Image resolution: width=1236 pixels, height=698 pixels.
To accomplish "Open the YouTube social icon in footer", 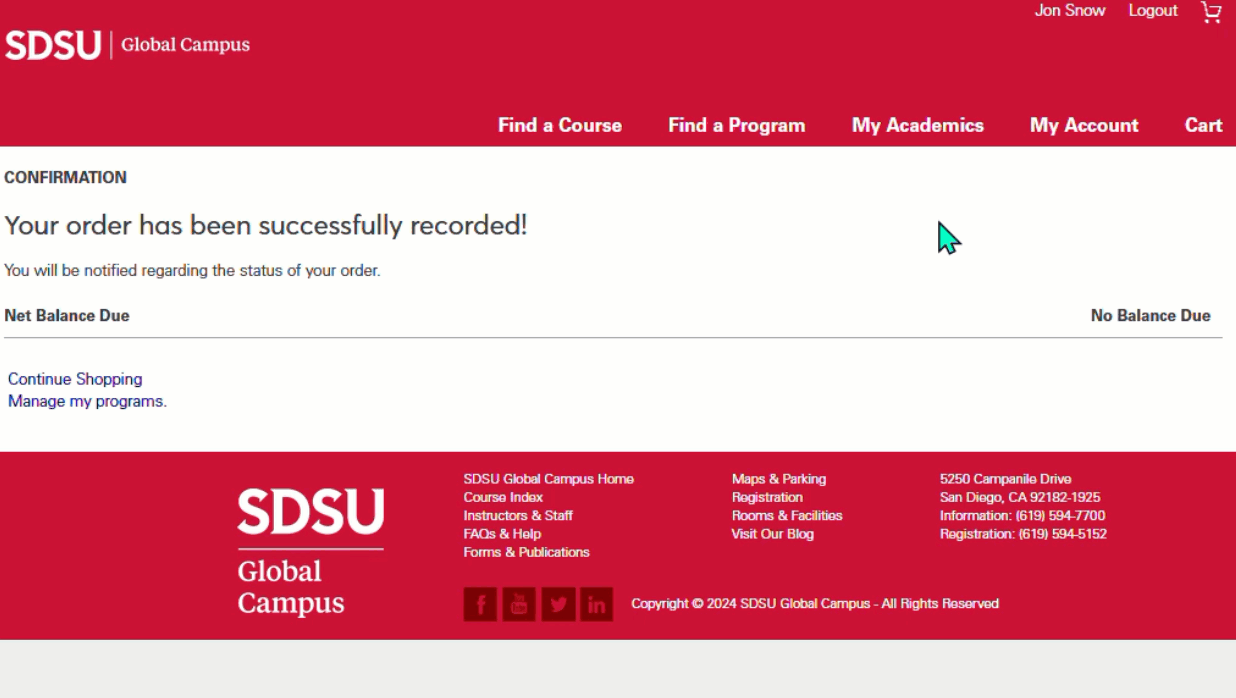I will tap(519, 604).
